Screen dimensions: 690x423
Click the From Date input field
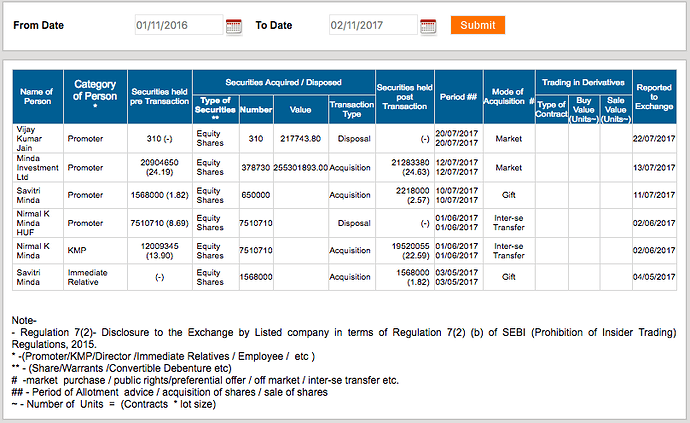coord(178,25)
